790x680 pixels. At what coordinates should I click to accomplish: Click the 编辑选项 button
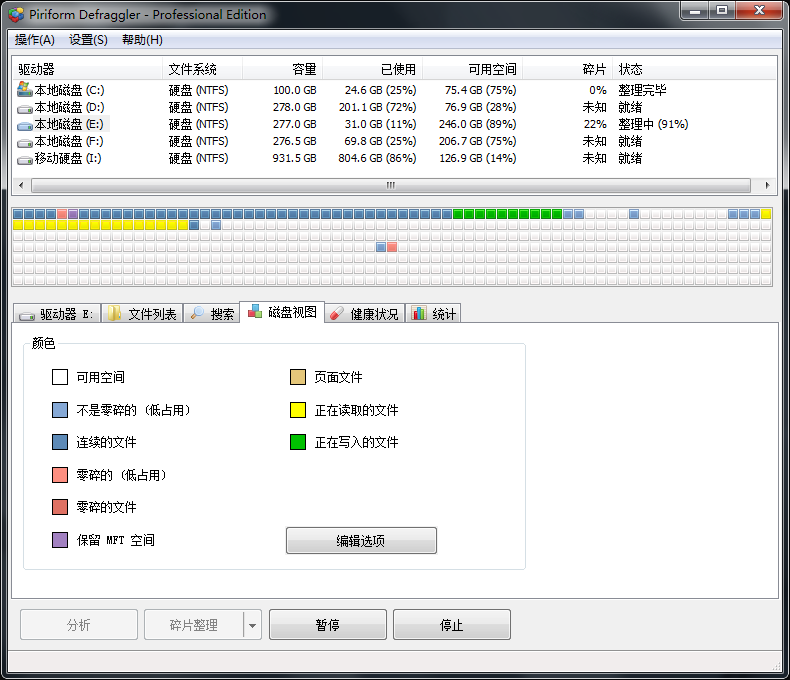click(361, 540)
